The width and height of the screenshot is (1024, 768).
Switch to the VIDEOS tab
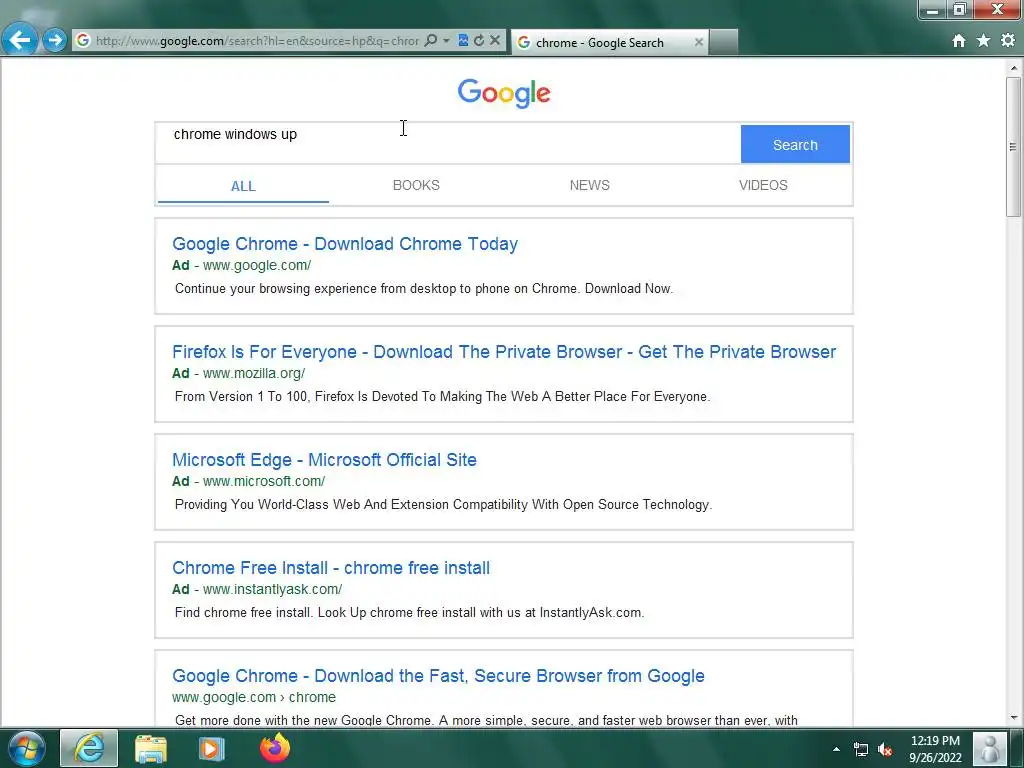click(x=763, y=185)
